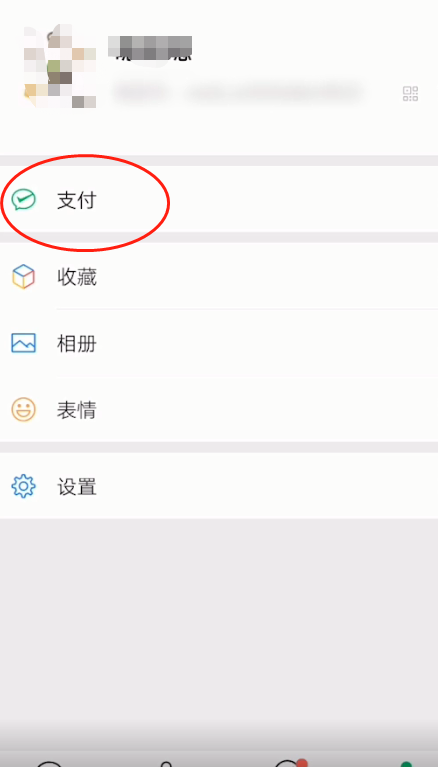Screen dimensions: 438x767
Task: Switch to the Chats bottom tab
Action: pyautogui.click(x=50, y=763)
